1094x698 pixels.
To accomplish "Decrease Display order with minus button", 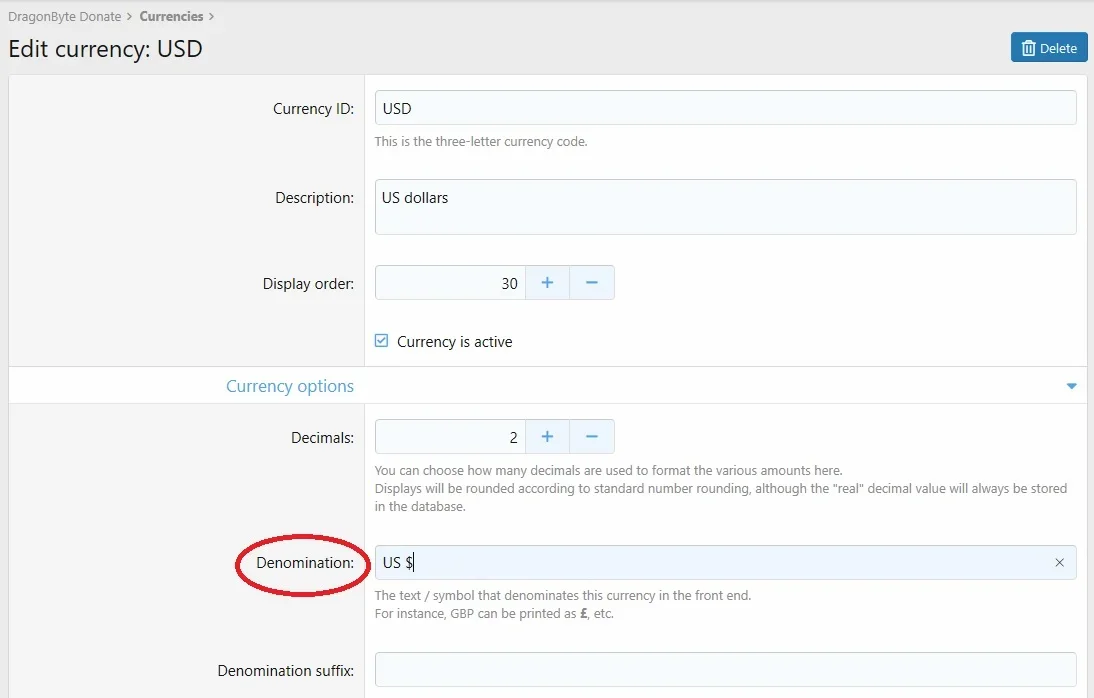I will 591,283.
